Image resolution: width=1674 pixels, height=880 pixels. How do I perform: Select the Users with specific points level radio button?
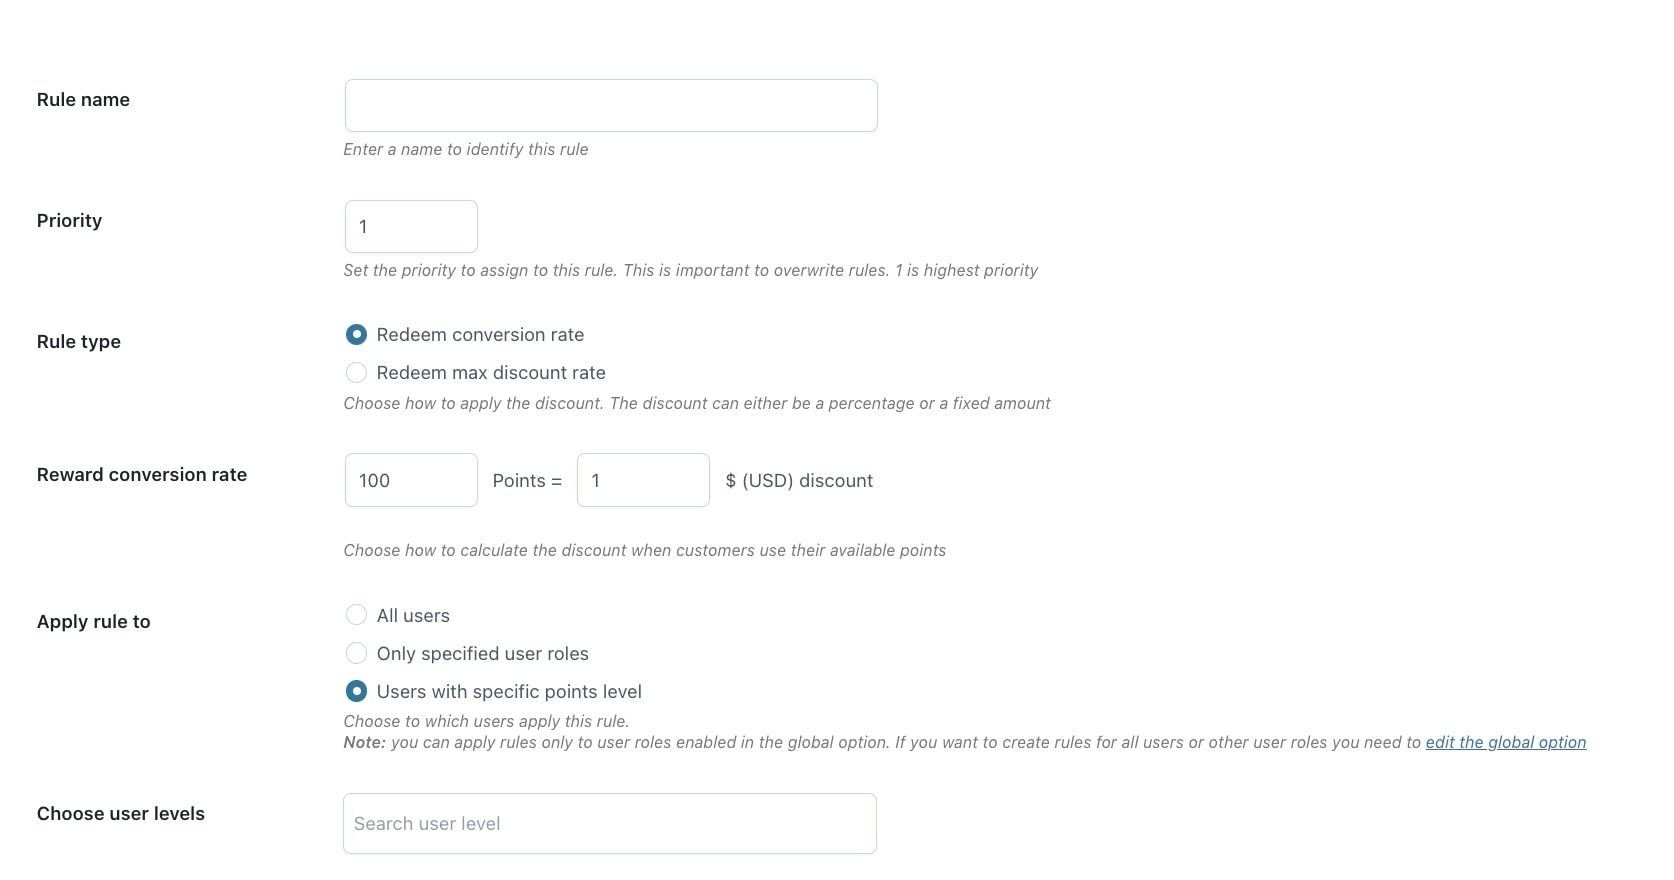356,692
